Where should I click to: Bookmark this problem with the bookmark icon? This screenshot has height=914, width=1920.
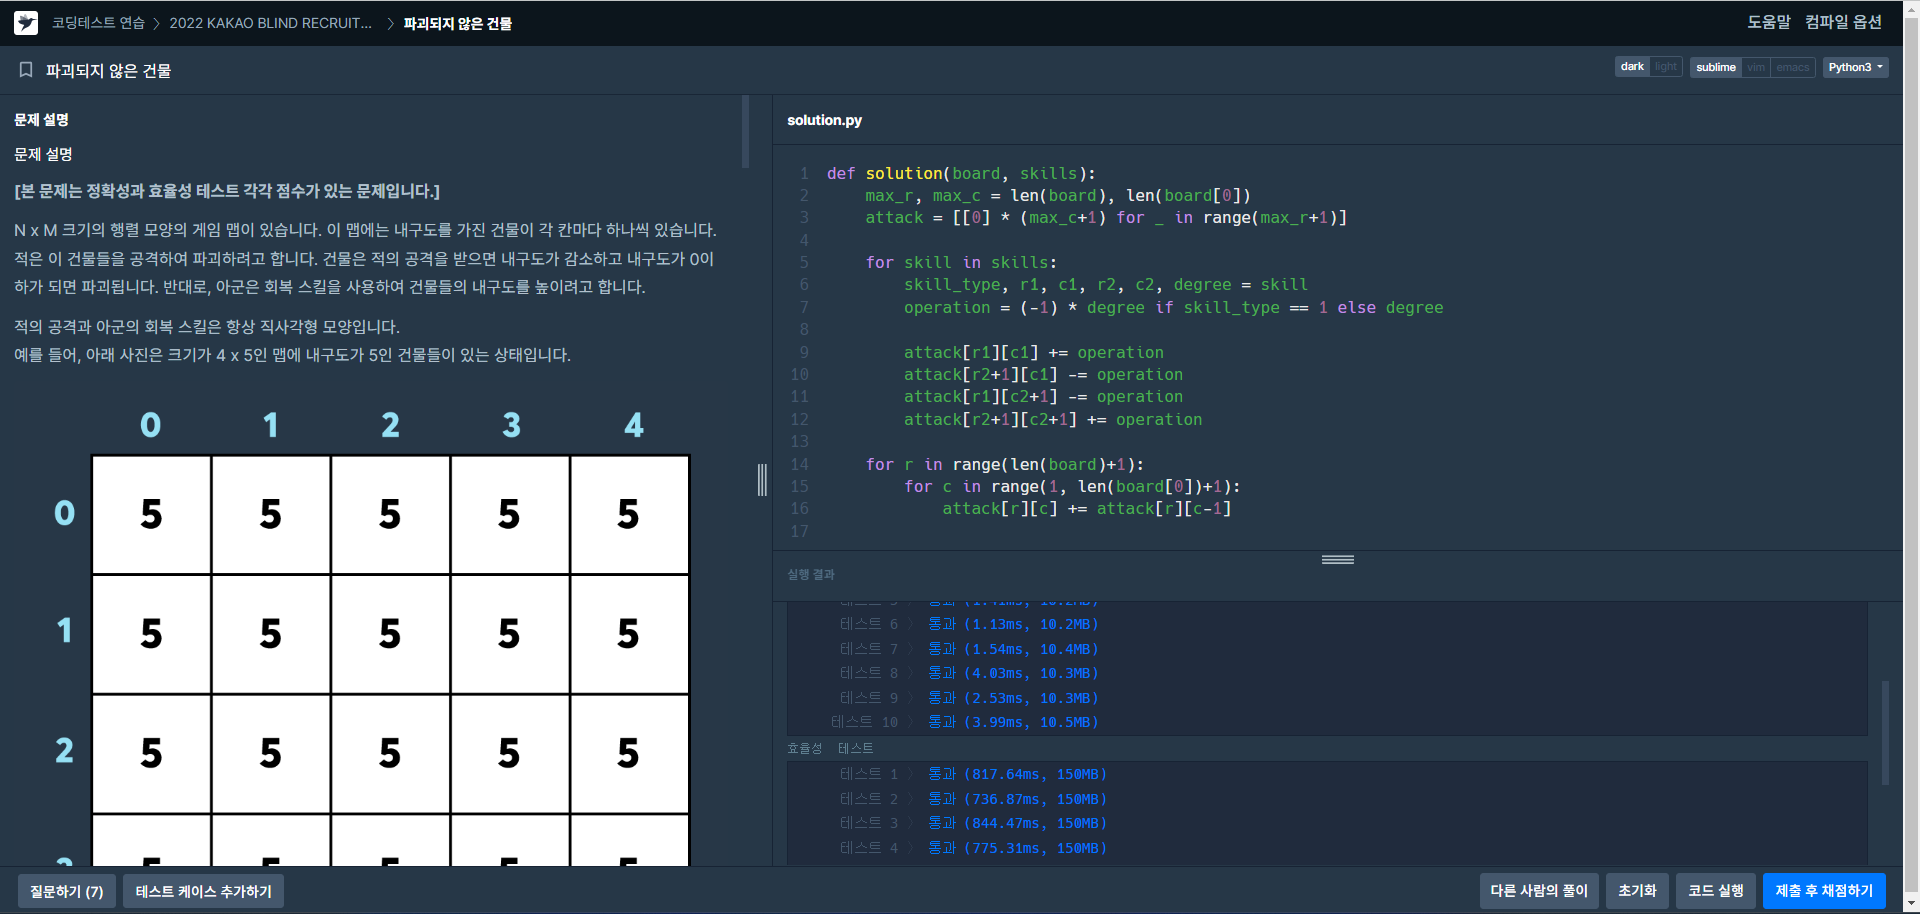[26, 70]
